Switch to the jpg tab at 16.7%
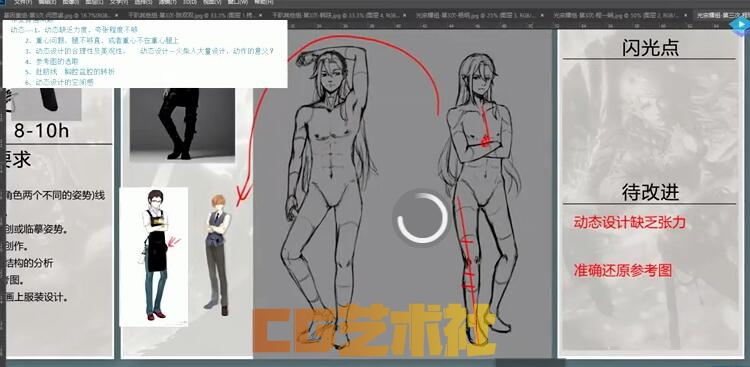Image resolution: width=750 pixels, height=367 pixels. [56, 15]
